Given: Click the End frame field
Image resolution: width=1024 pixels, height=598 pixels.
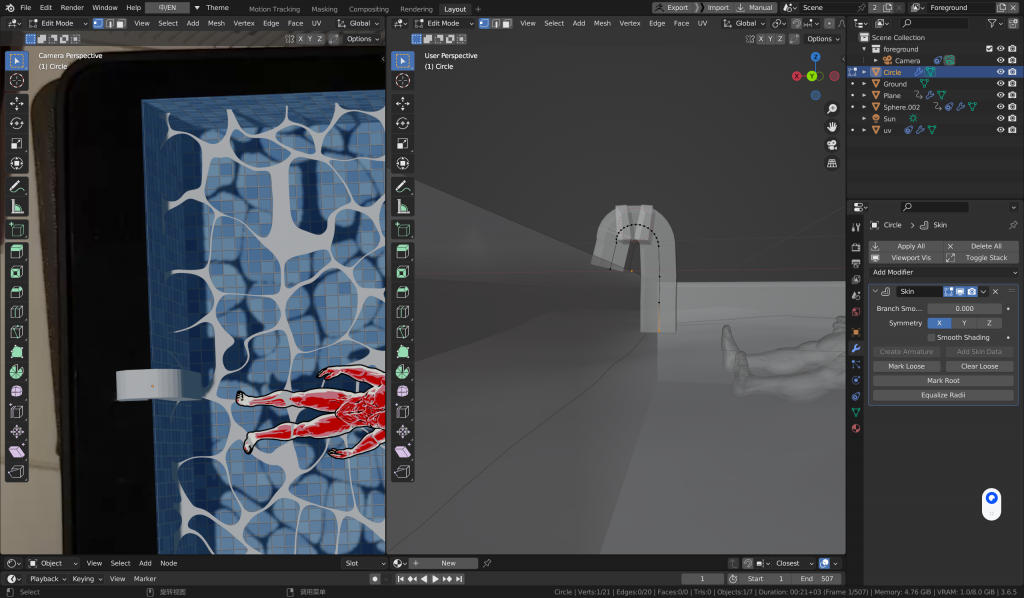Looking at the screenshot, I should [x=816, y=579].
